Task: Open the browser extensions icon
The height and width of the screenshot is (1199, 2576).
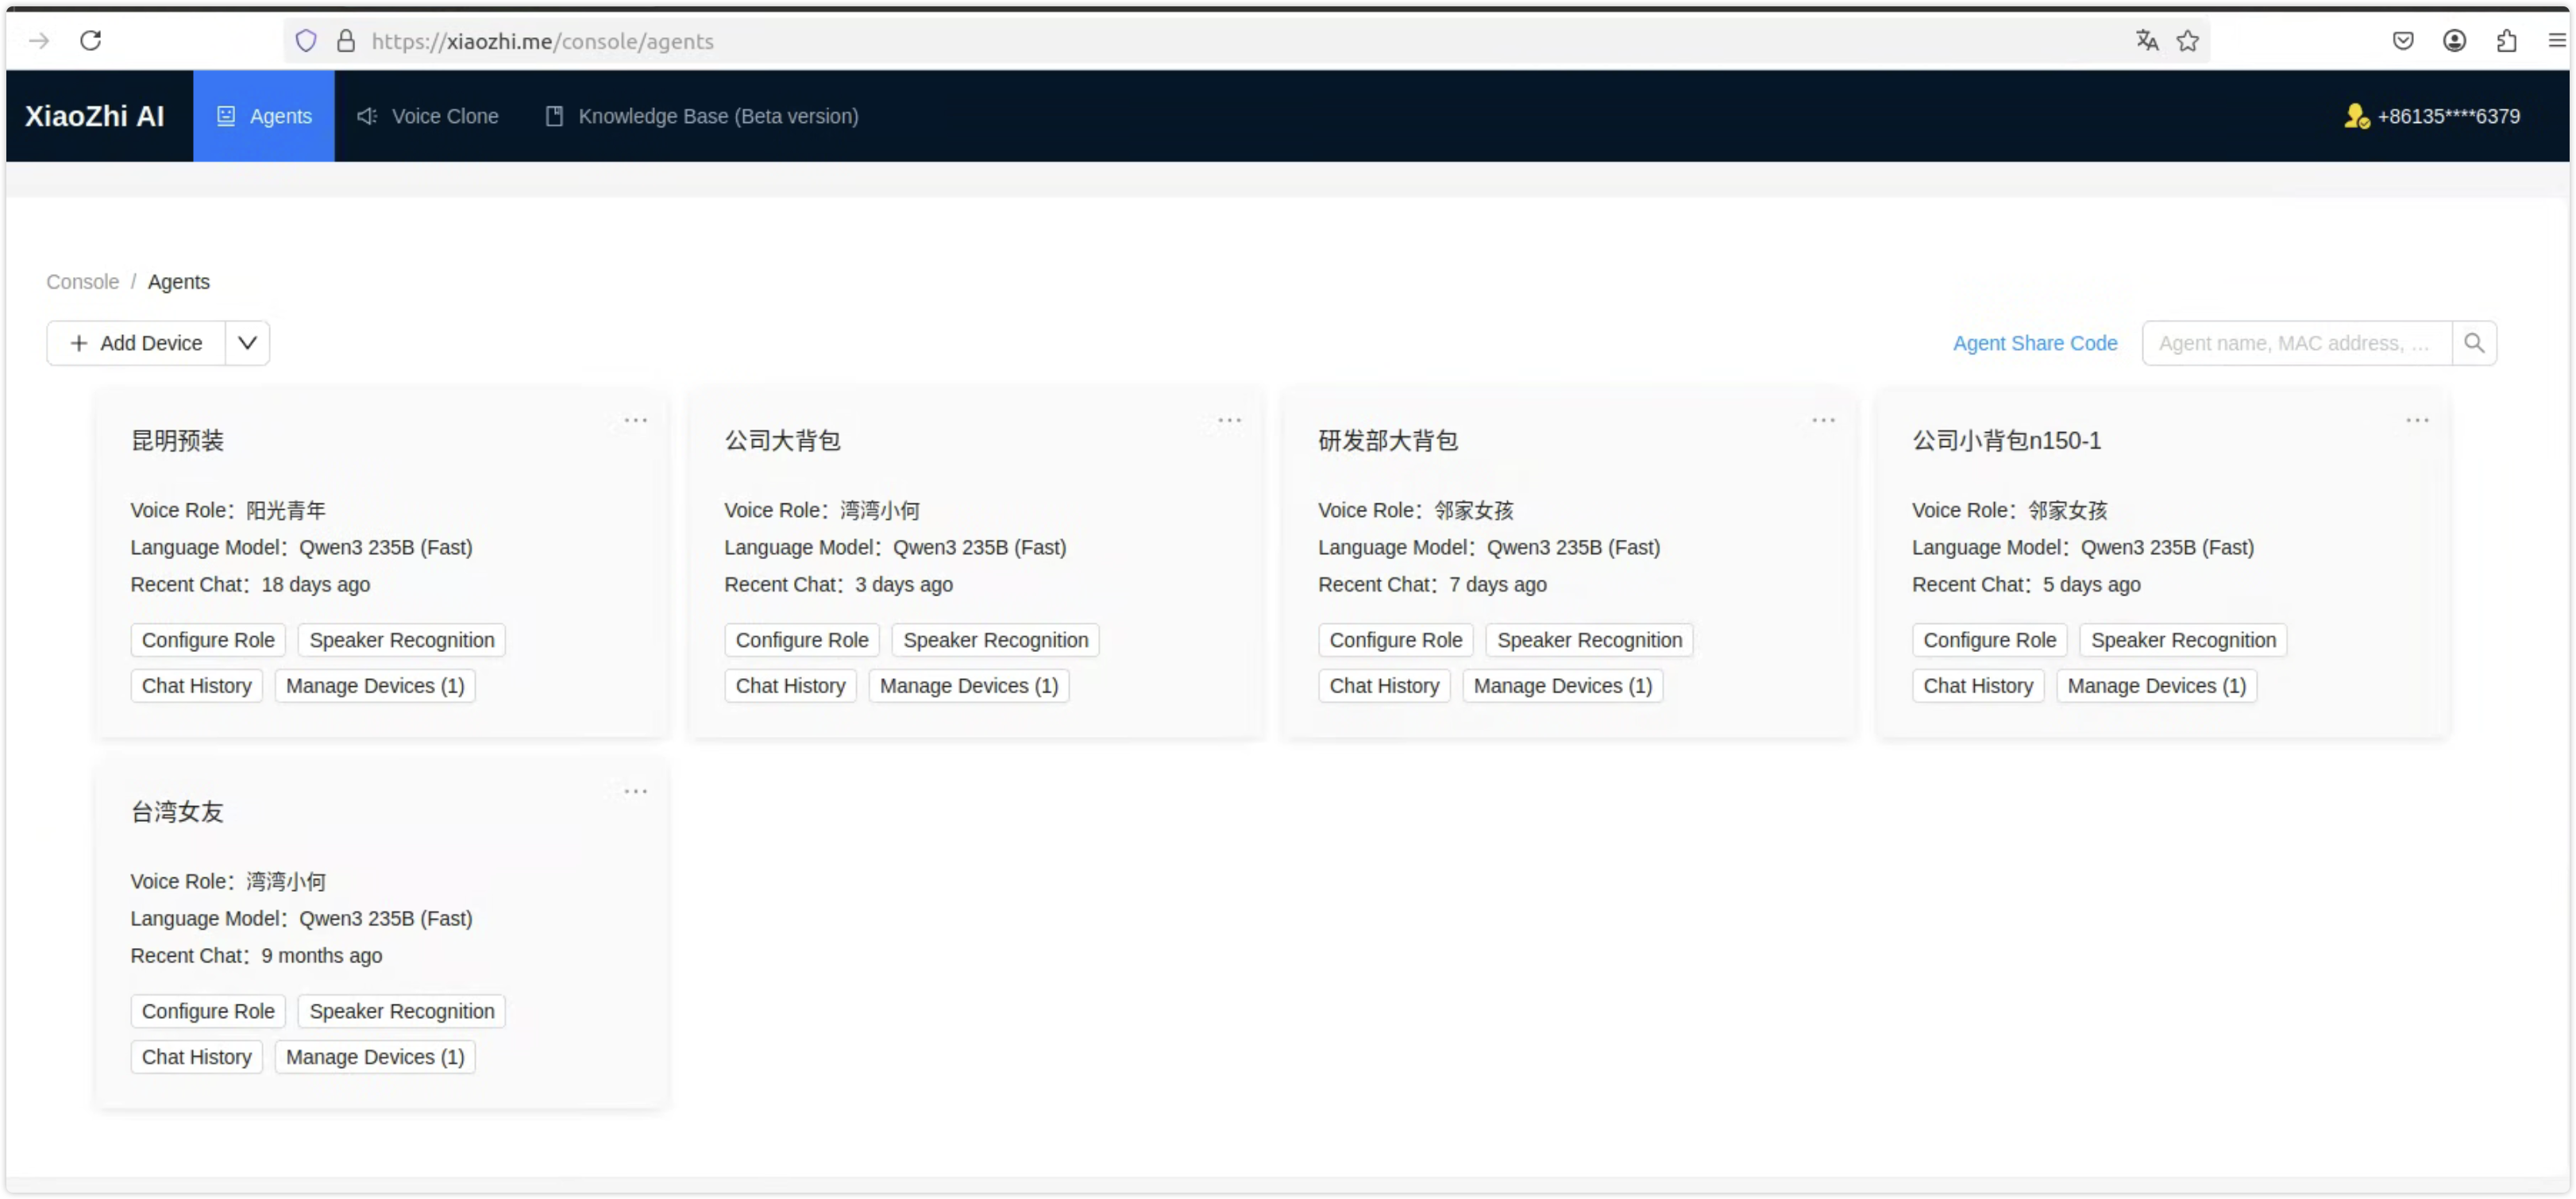Action: [x=2506, y=41]
